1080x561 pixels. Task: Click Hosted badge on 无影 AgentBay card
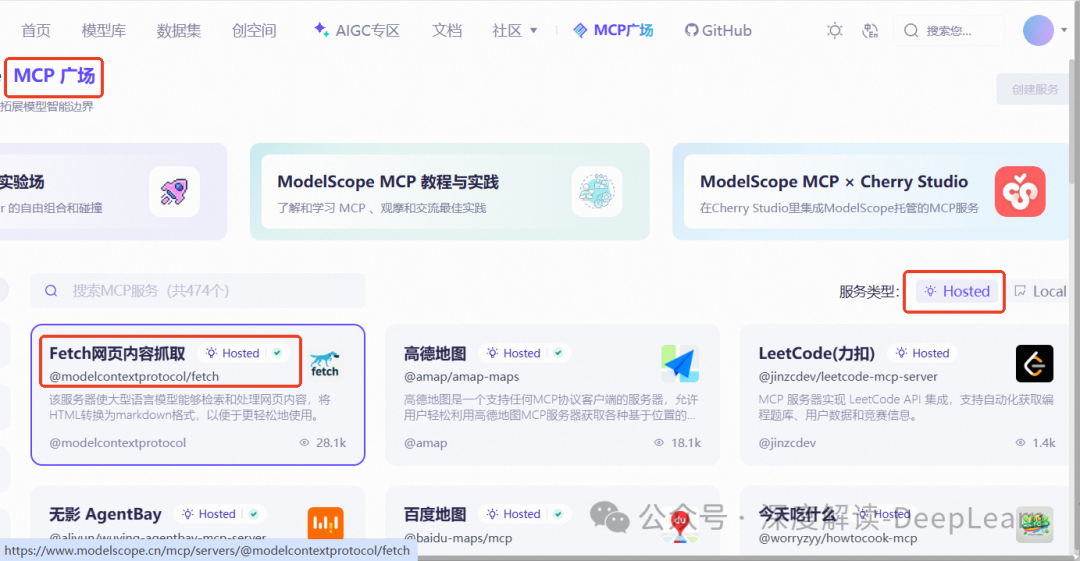[209, 514]
